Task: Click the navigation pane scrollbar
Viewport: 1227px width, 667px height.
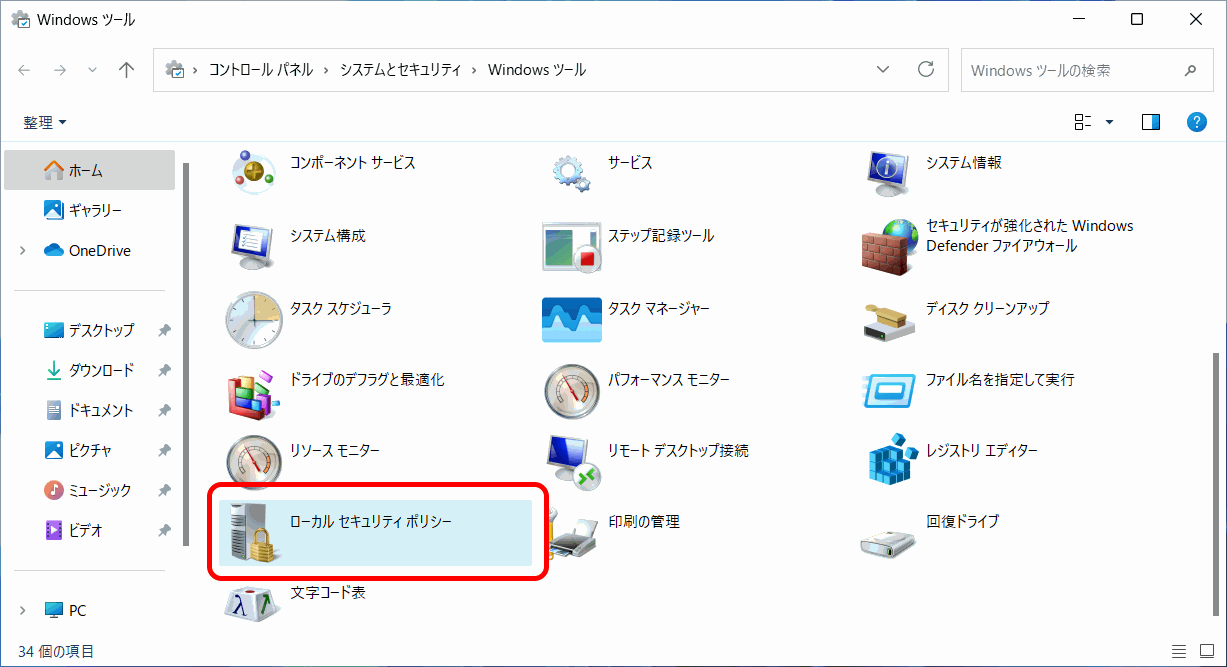Action: [x=185, y=354]
